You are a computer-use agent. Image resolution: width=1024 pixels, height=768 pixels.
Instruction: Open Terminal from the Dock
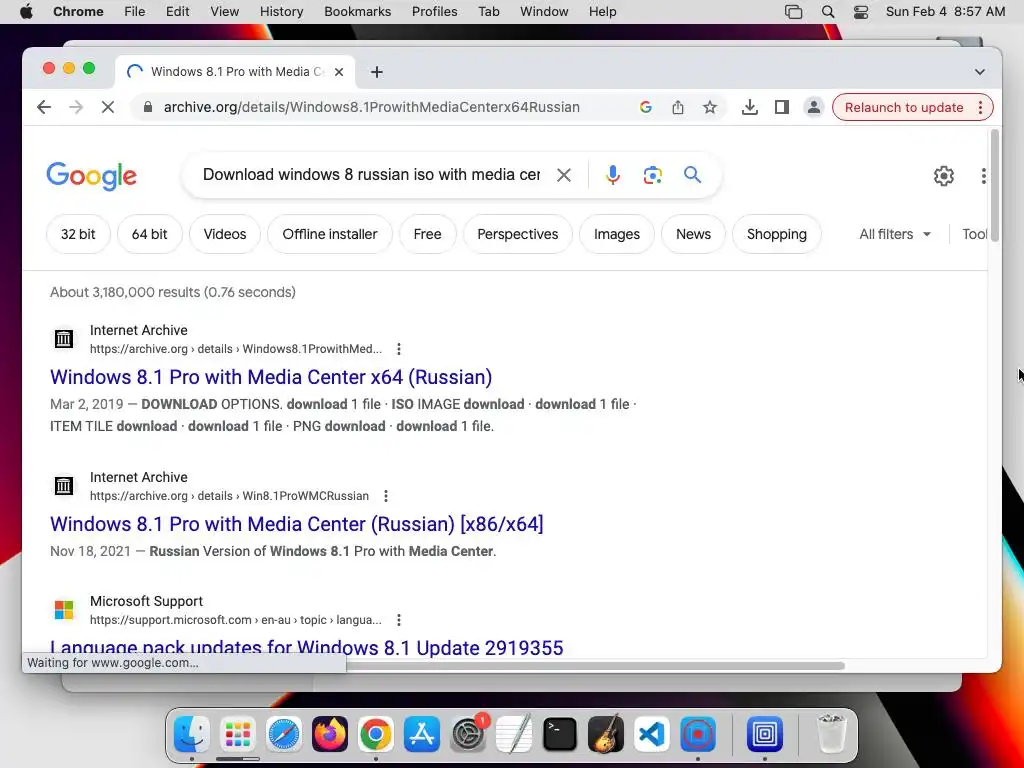click(x=560, y=734)
